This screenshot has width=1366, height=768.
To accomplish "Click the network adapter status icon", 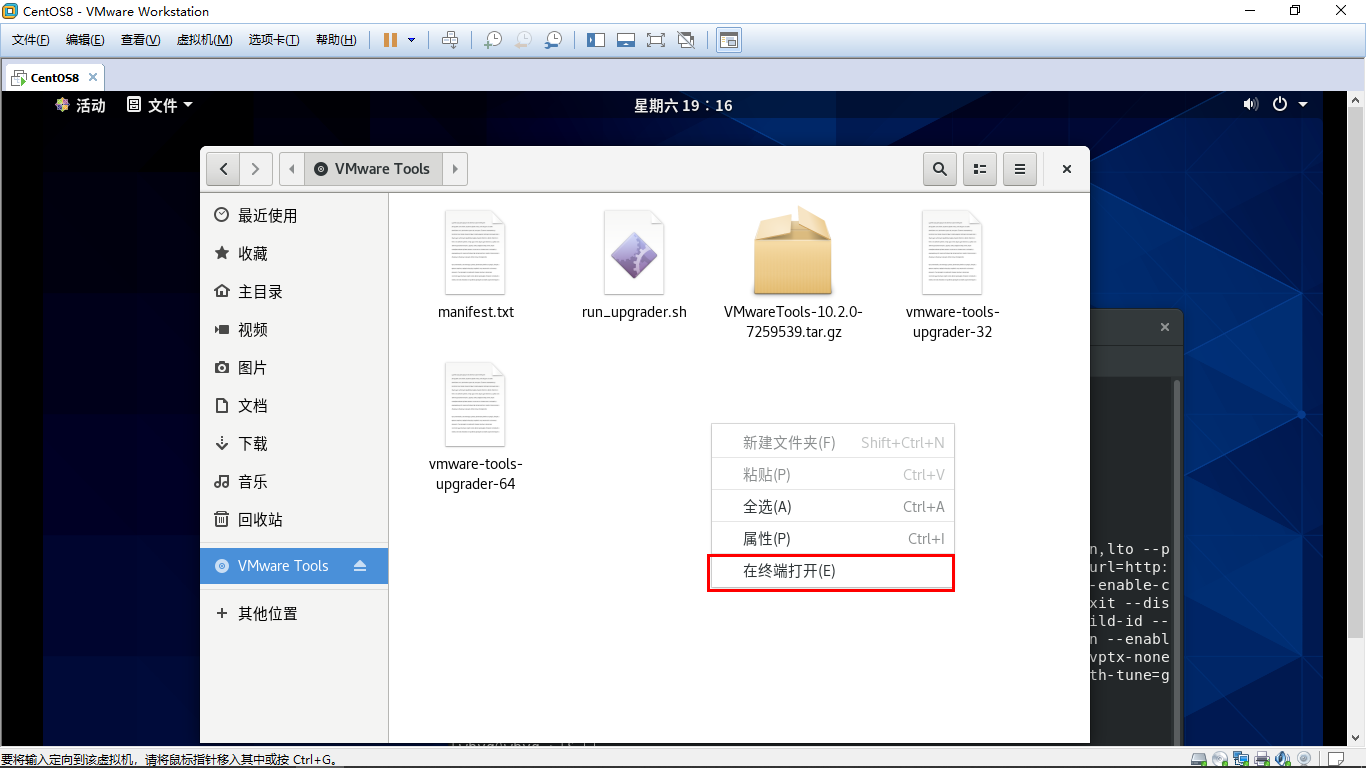I will (x=1243, y=759).
